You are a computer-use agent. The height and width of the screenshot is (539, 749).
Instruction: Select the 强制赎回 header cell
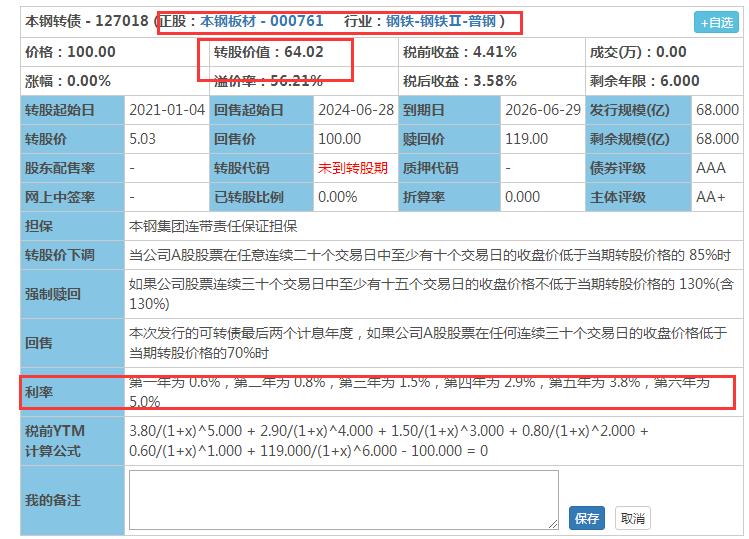pyautogui.click(x=73, y=294)
